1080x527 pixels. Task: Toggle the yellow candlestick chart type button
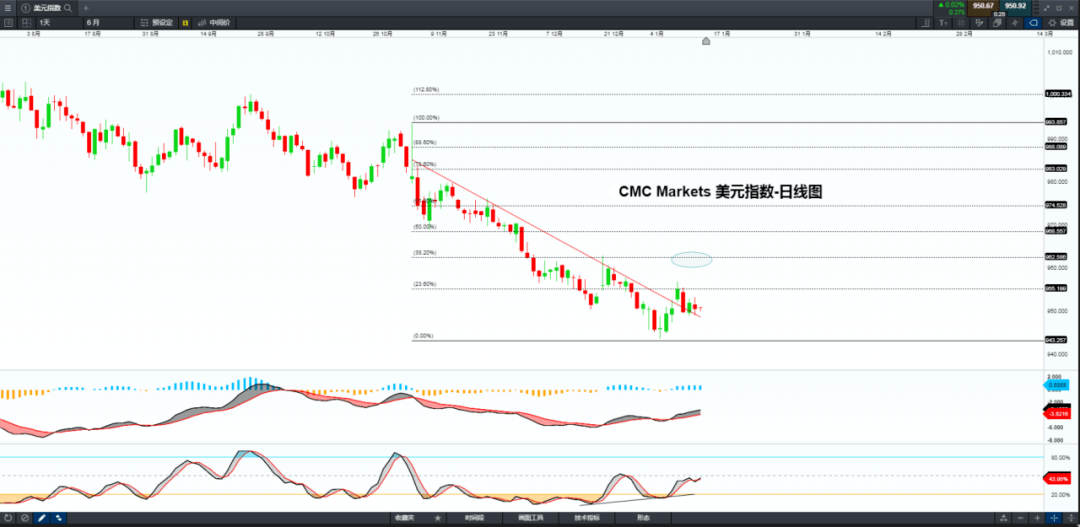click(185, 23)
